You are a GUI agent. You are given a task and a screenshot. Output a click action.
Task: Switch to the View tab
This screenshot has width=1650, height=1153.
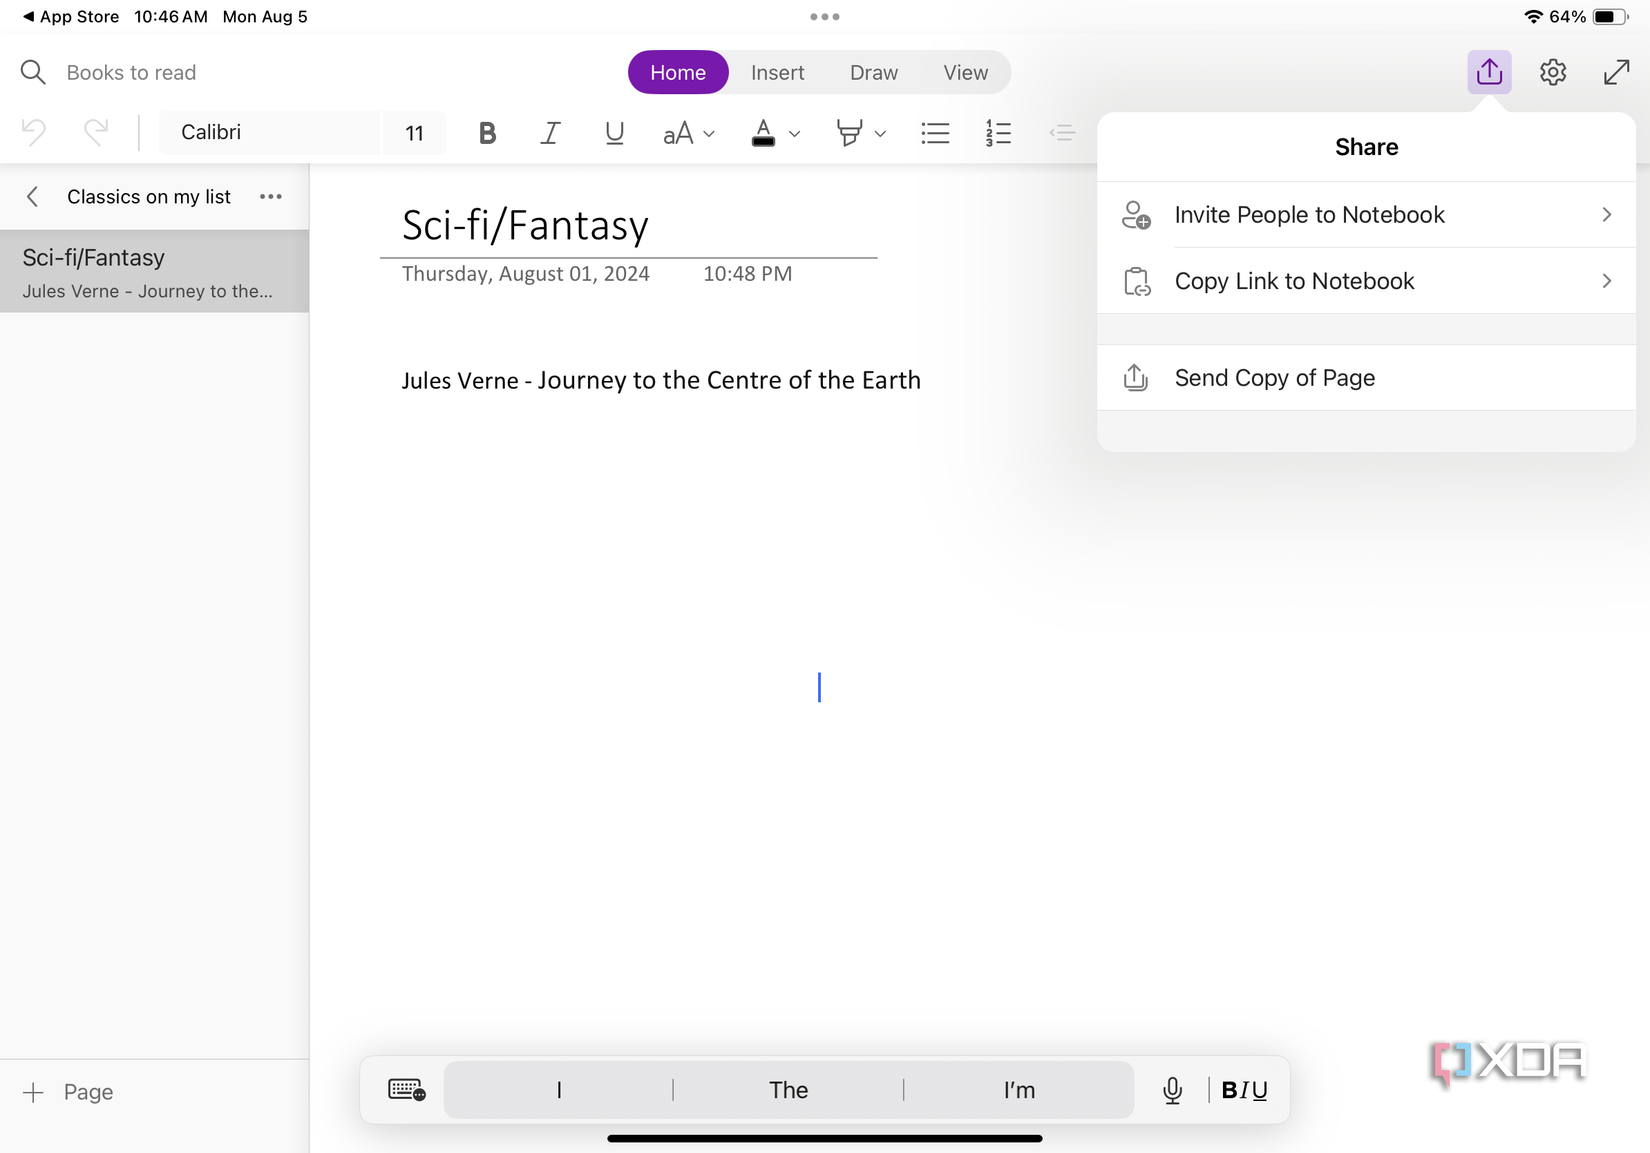tap(966, 72)
